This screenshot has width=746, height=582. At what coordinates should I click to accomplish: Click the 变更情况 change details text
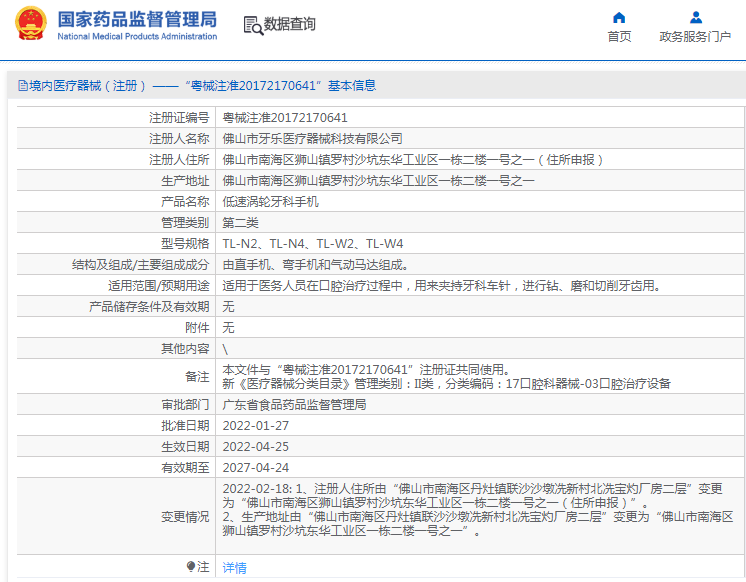click(478, 509)
